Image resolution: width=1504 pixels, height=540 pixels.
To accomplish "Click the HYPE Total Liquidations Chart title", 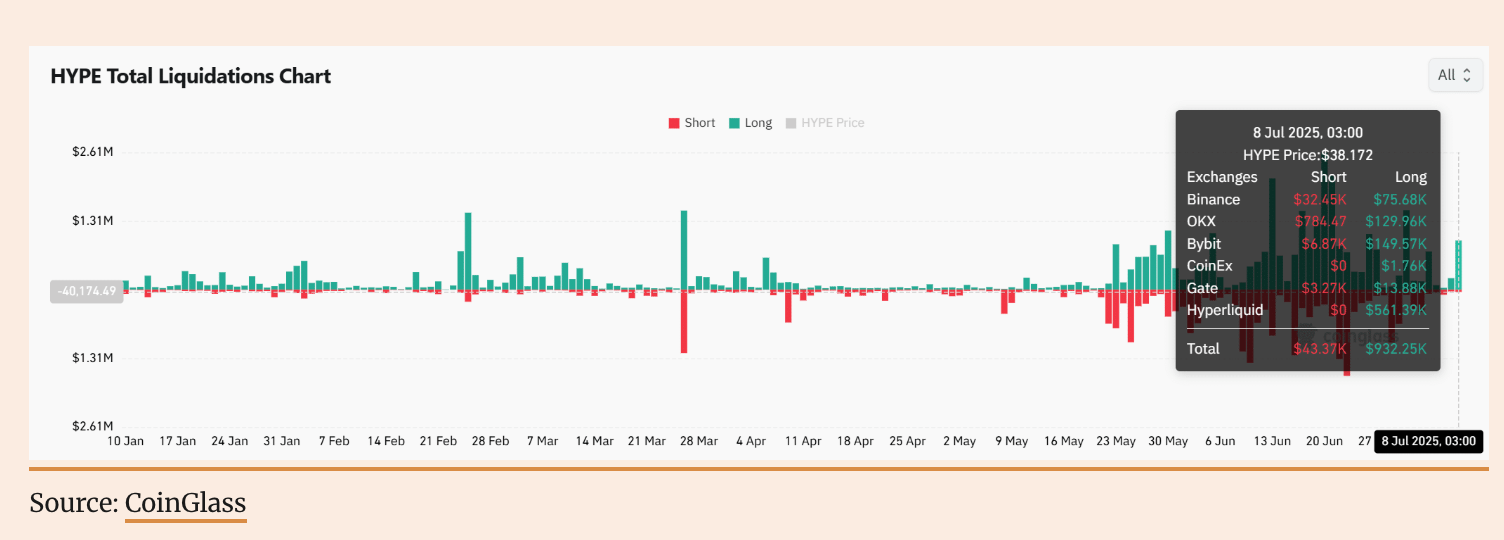I will click(190, 76).
